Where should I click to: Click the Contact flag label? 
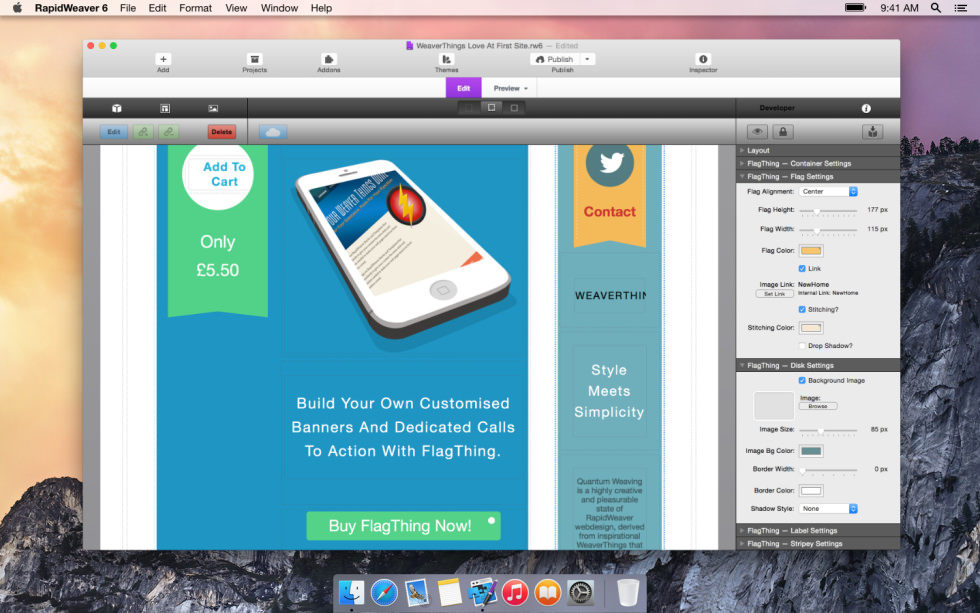[610, 212]
